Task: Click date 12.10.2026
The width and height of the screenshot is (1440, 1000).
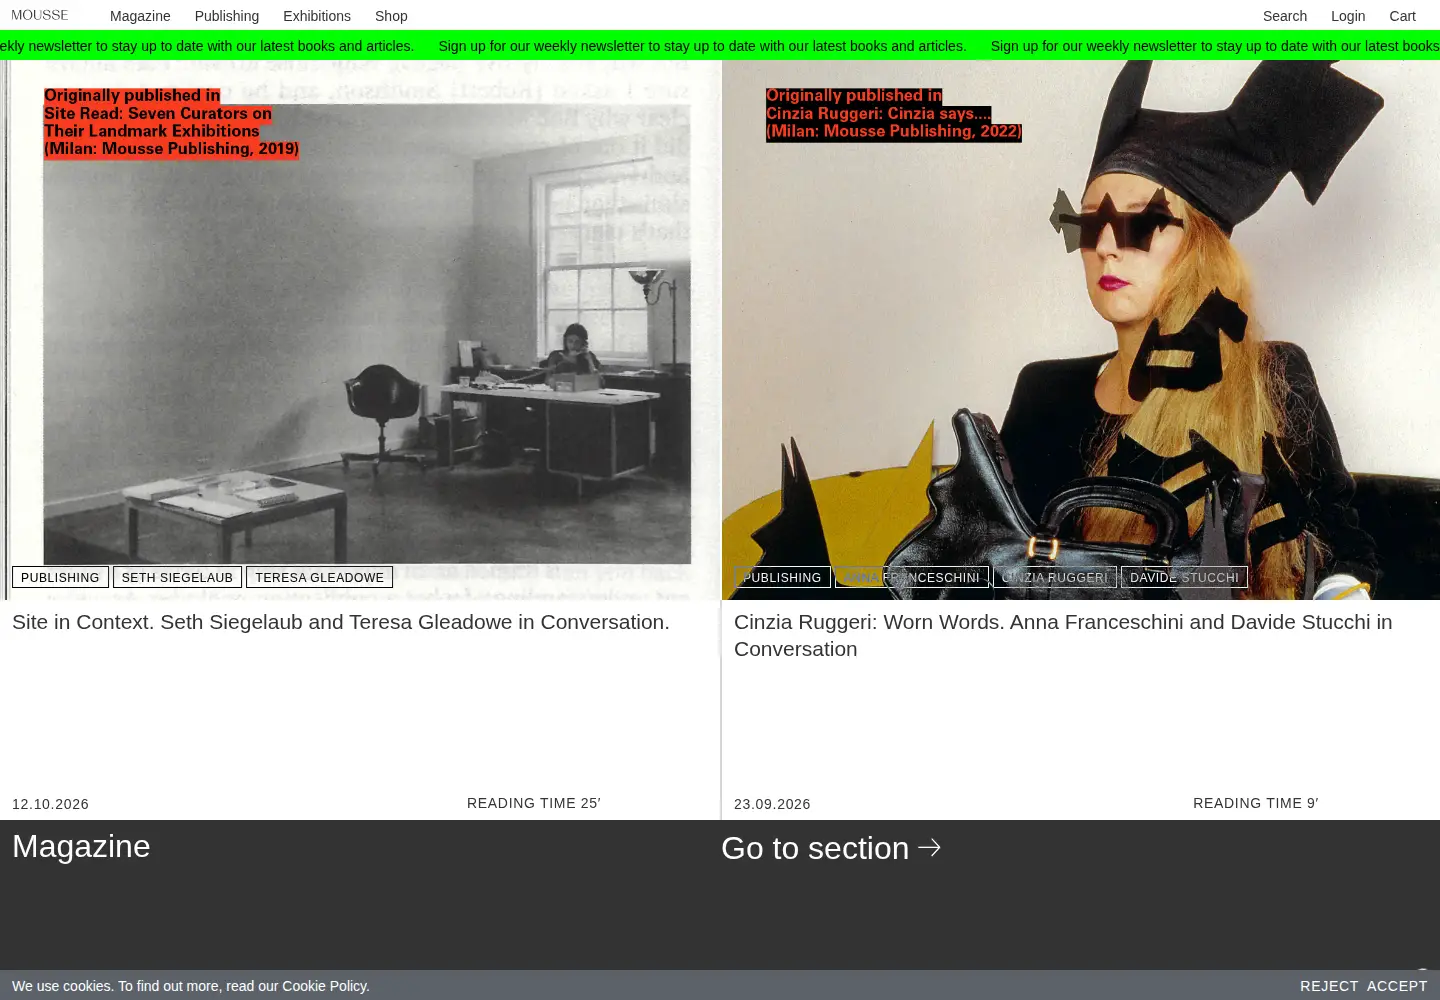Action: click(x=50, y=804)
